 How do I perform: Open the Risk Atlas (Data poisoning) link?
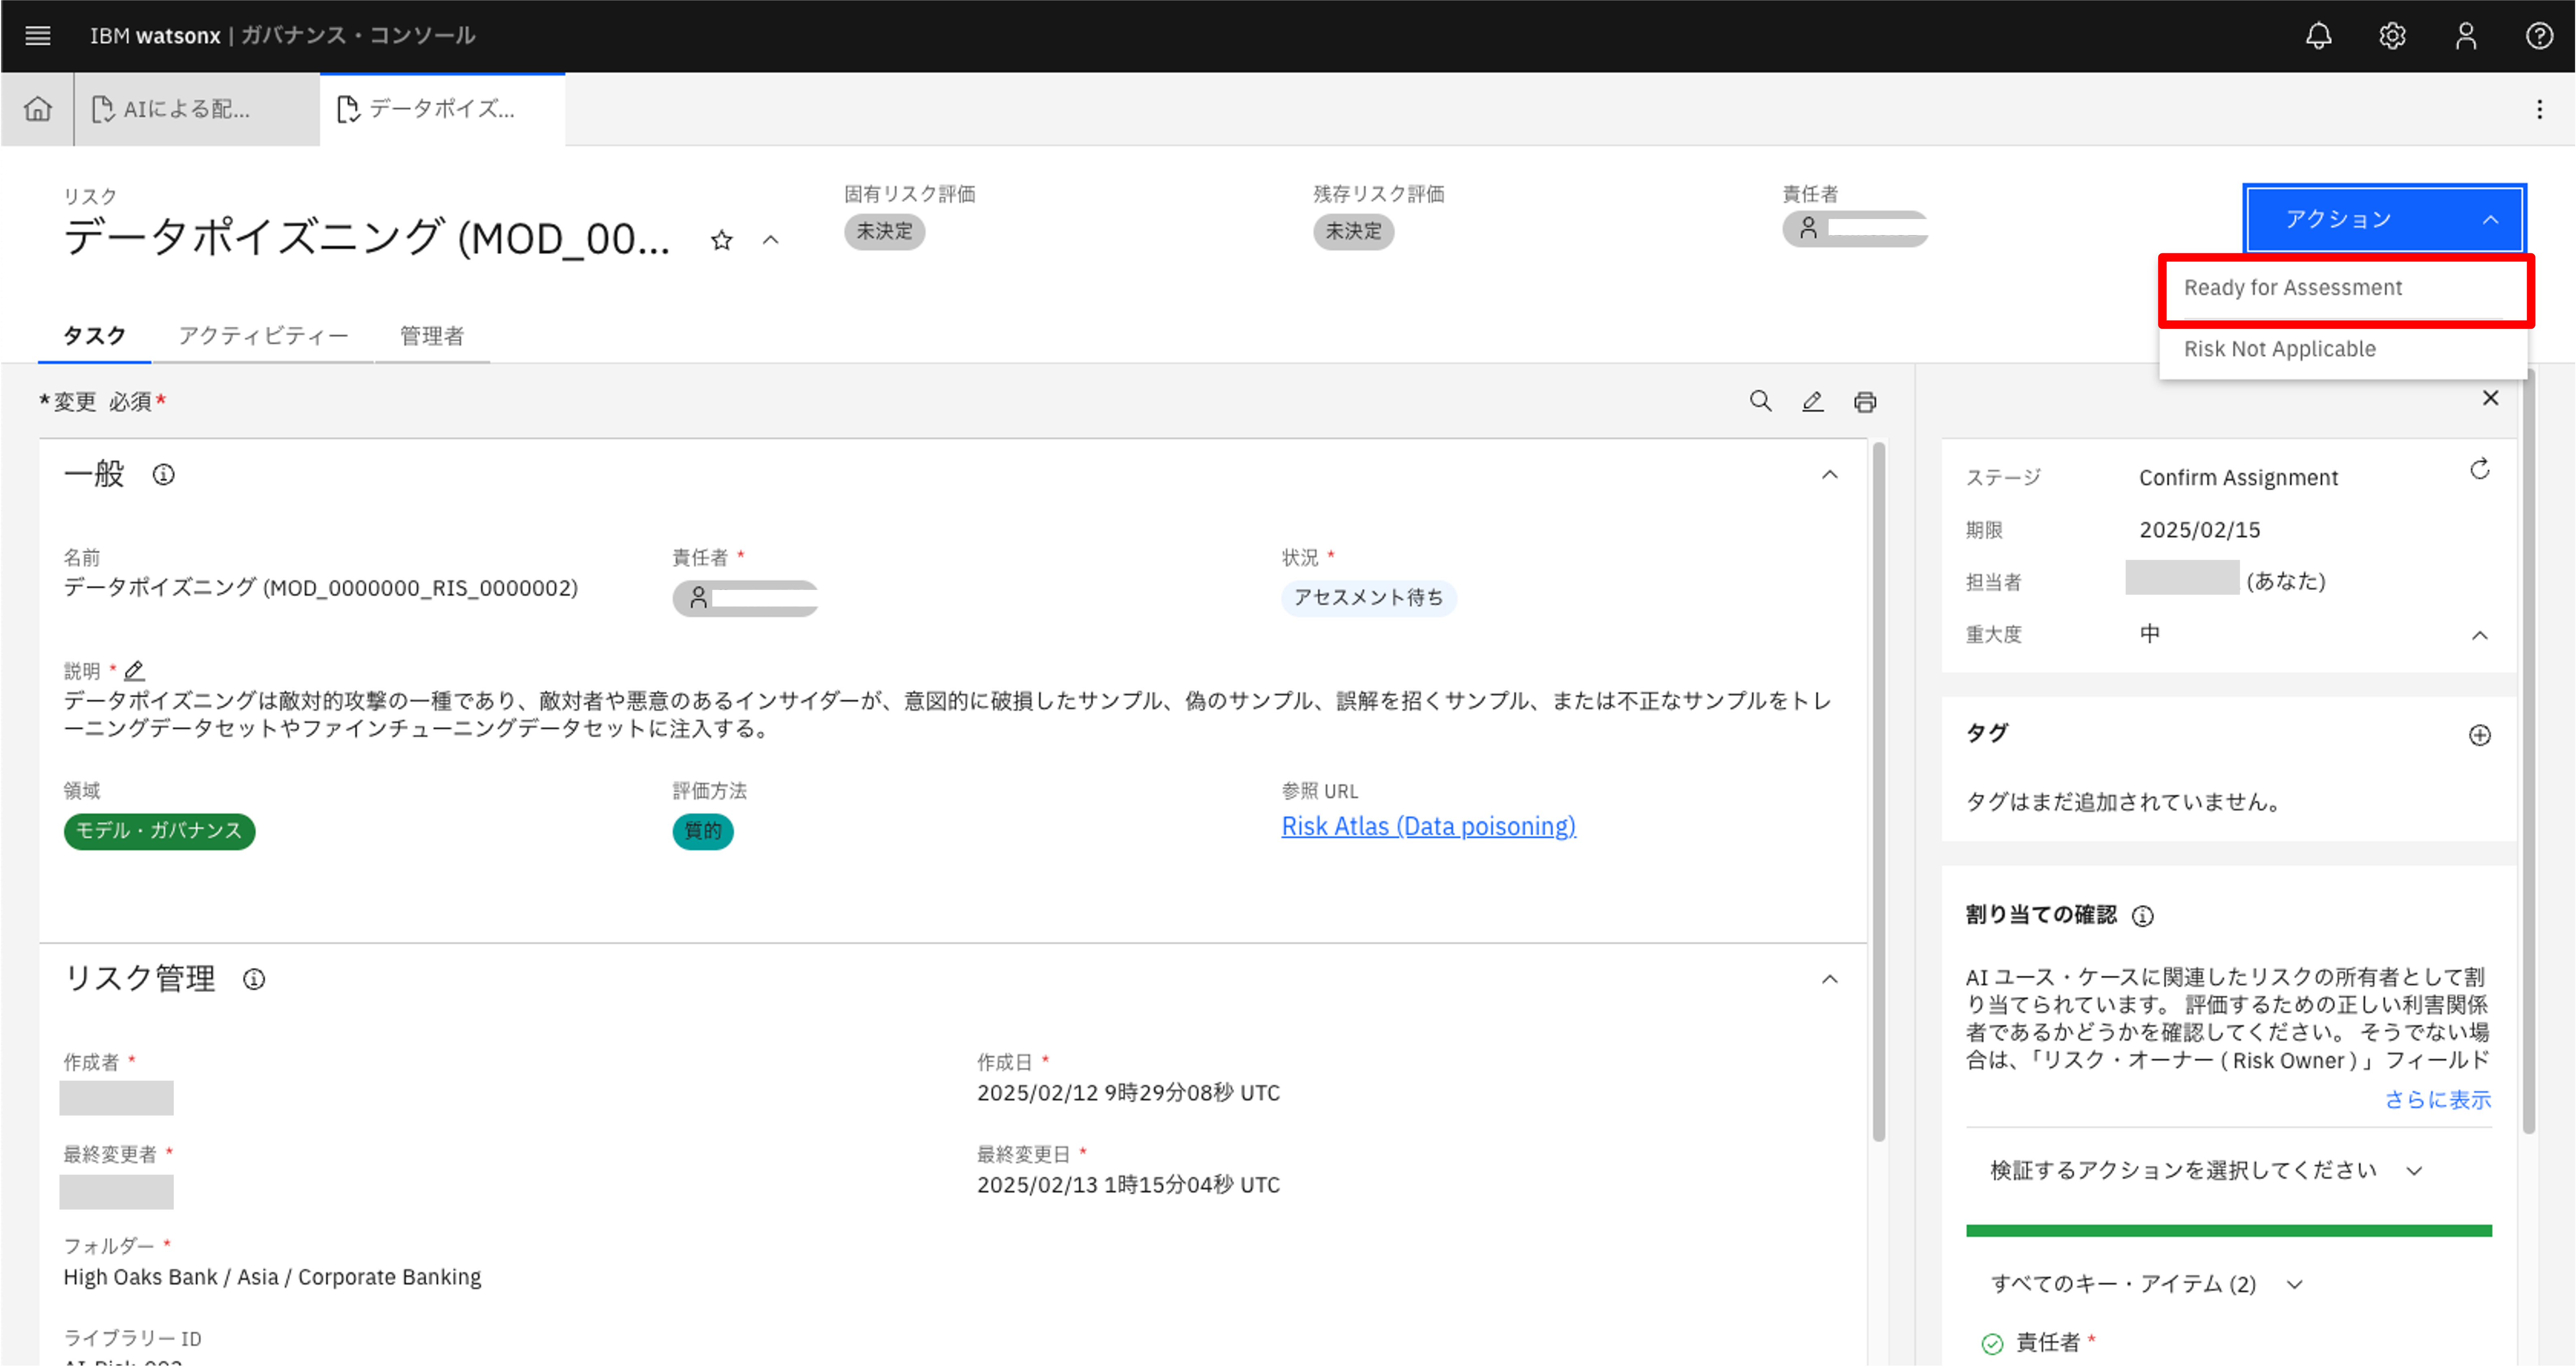point(1428,826)
